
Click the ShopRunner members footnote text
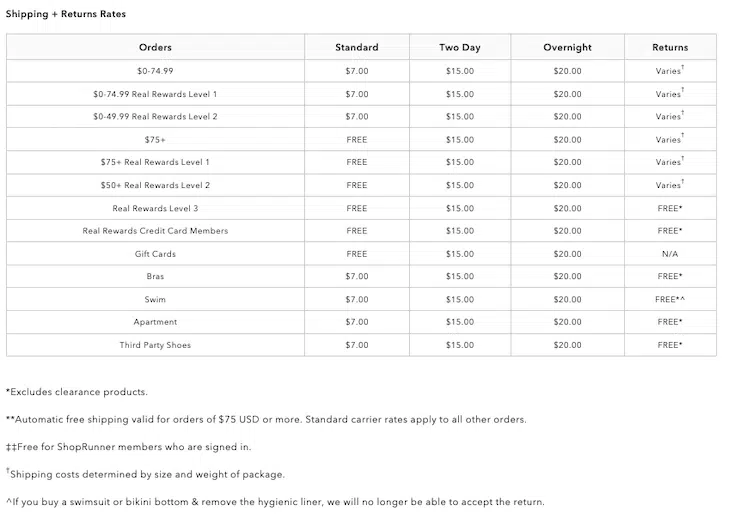tap(128, 447)
